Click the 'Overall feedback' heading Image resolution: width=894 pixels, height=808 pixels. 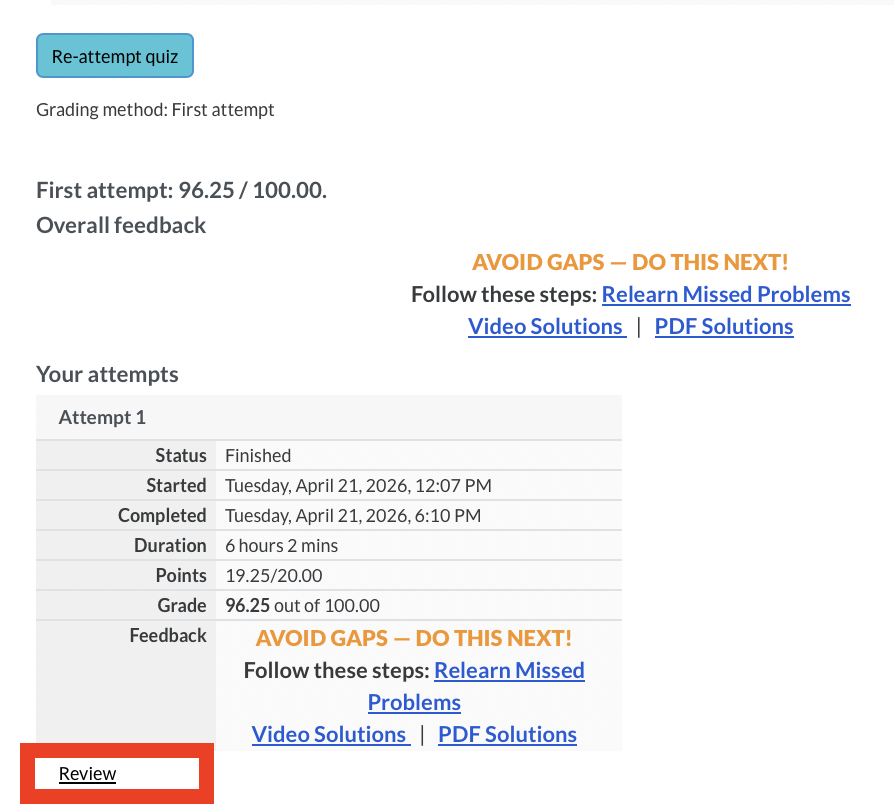[x=121, y=225]
